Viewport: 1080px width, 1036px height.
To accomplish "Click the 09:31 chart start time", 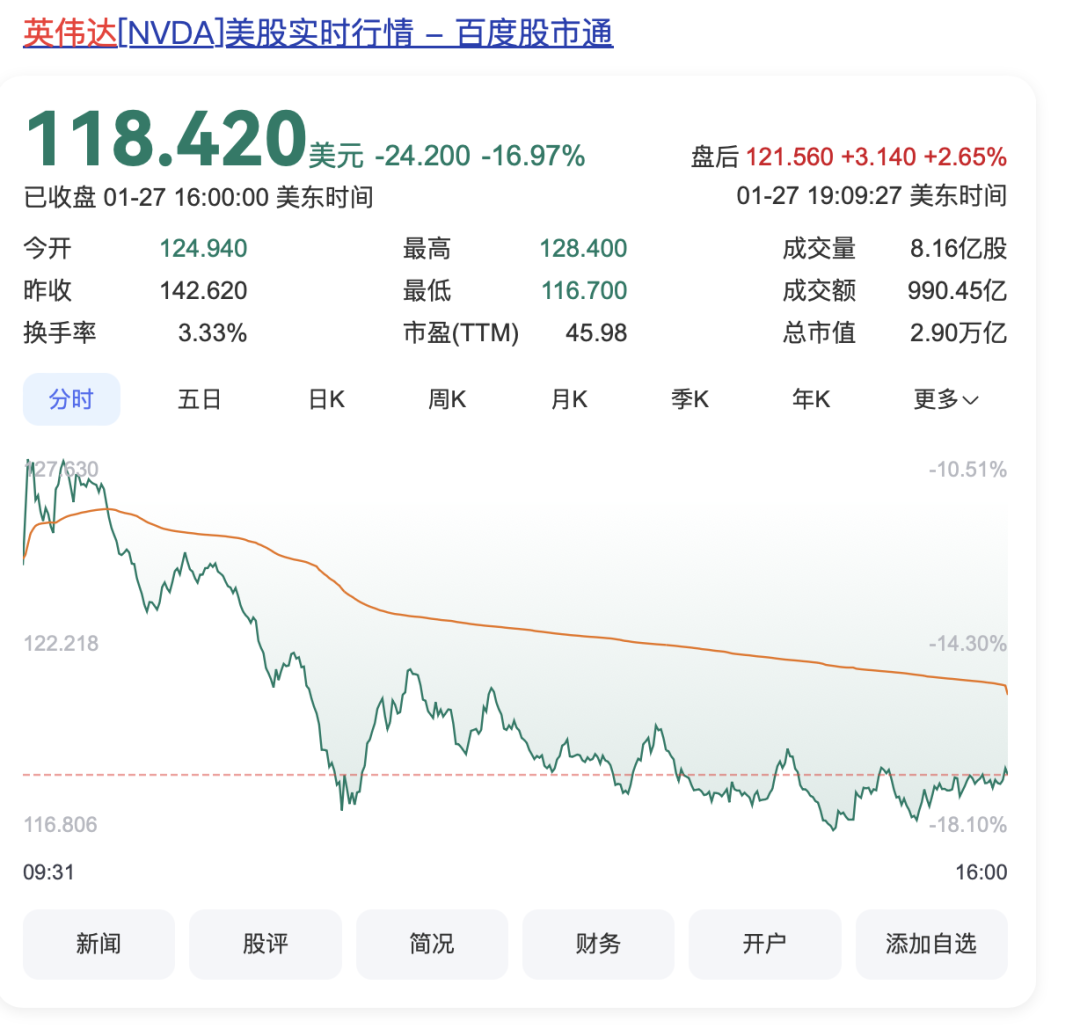I will 48,873.
